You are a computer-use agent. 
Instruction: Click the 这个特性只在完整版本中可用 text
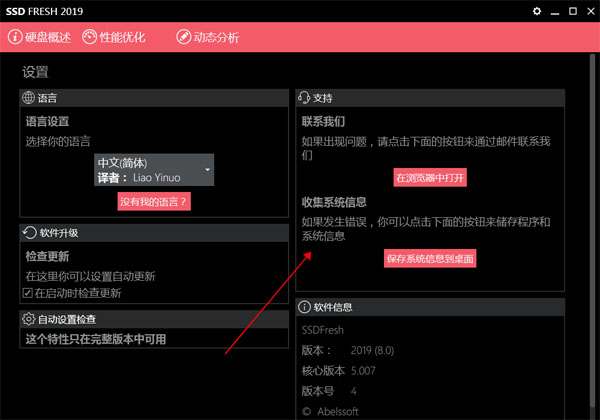pos(96,339)
